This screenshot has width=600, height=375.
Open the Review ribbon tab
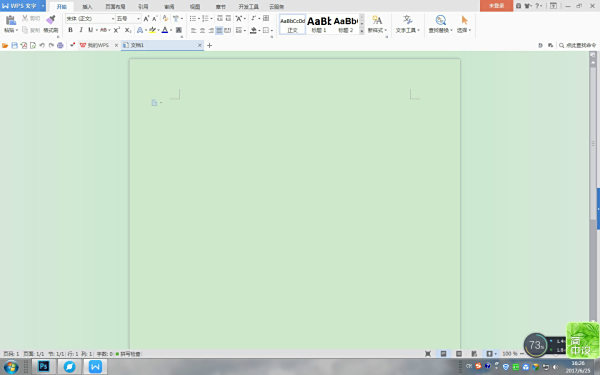[x=169, y=7]
